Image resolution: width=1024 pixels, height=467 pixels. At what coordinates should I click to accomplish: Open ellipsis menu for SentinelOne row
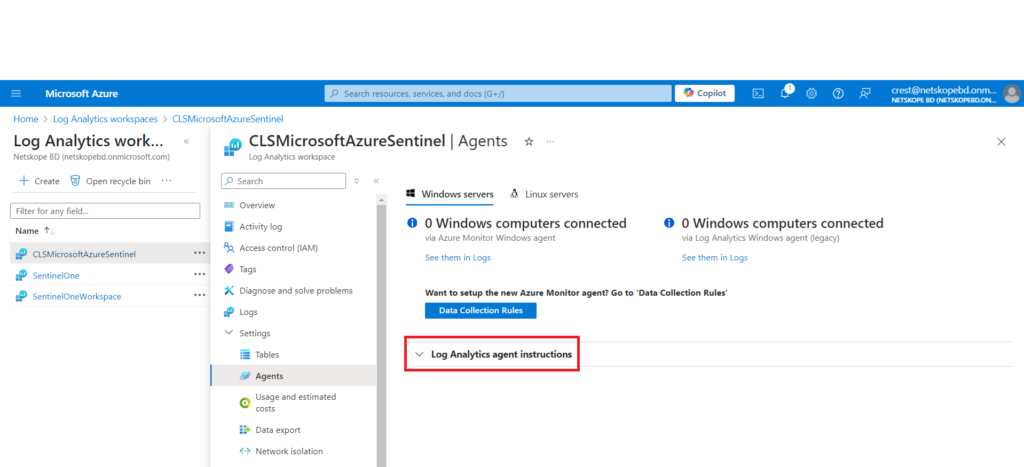click(199, 274)
